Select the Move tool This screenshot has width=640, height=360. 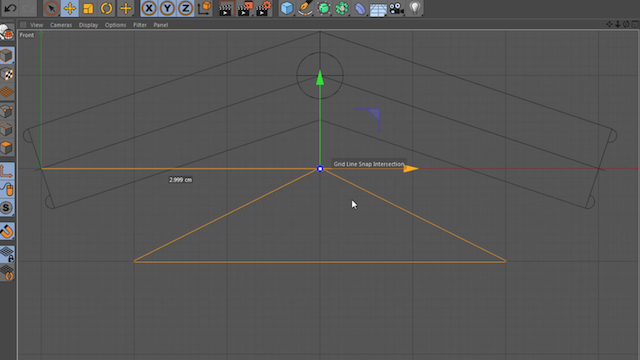[70, 8]
